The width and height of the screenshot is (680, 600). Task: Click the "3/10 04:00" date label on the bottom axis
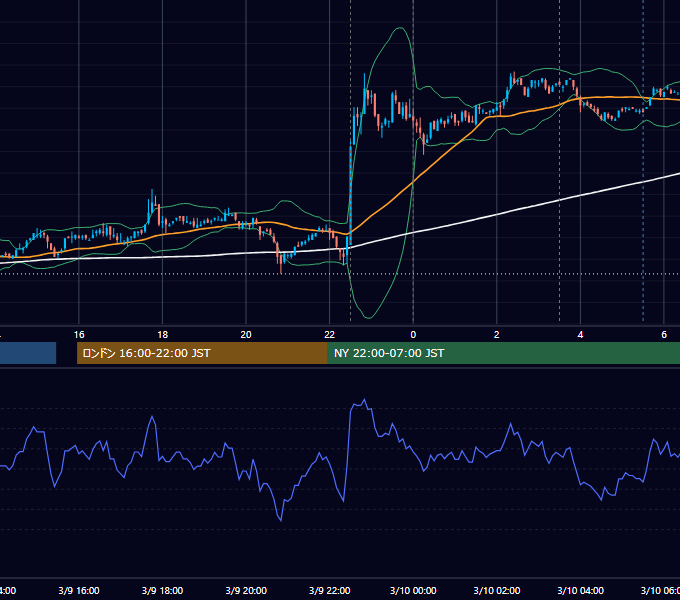coord(580,590)
